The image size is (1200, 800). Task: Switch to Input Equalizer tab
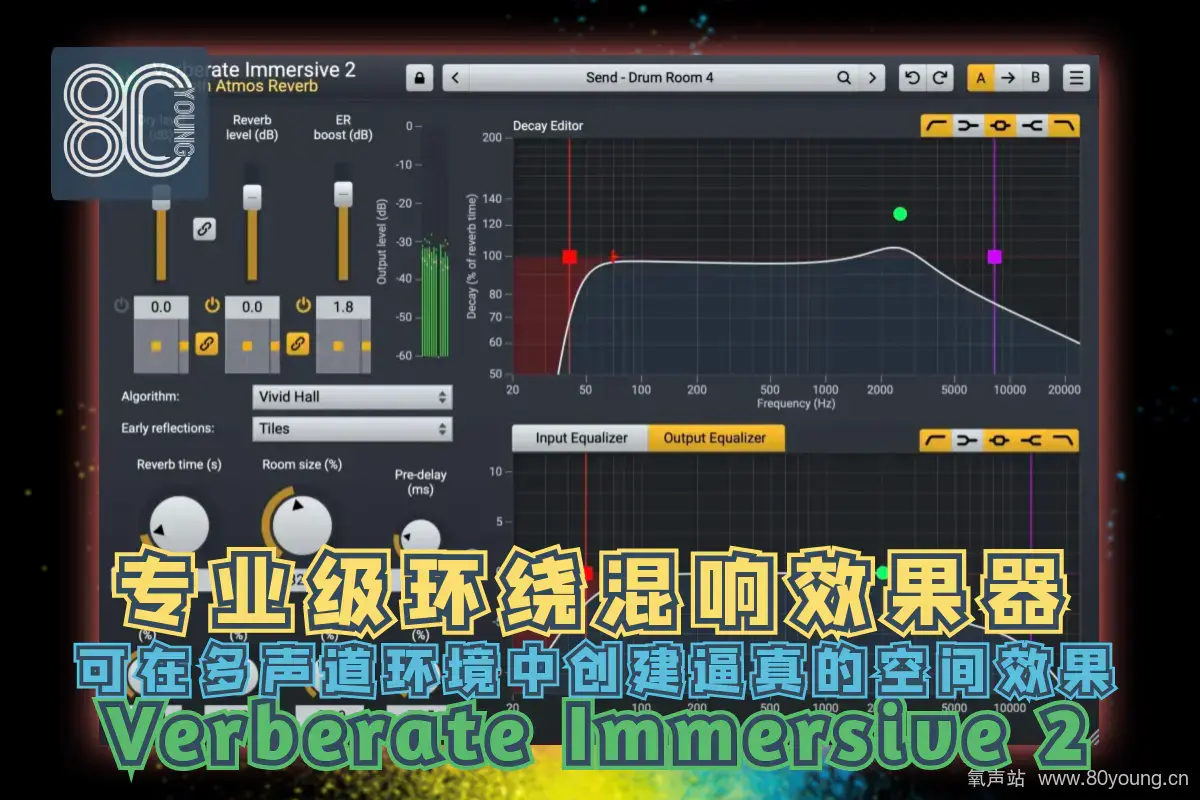pos(581,438)
